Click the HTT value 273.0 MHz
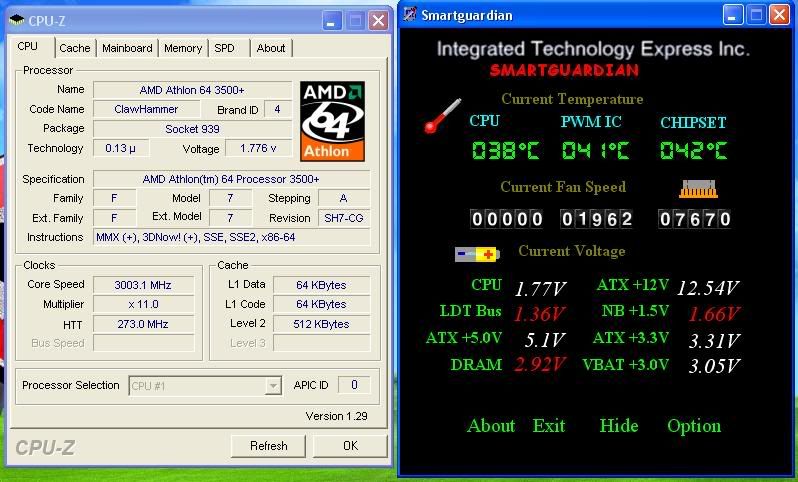Viewport: 798px width, 482px height. coord(143,324)
